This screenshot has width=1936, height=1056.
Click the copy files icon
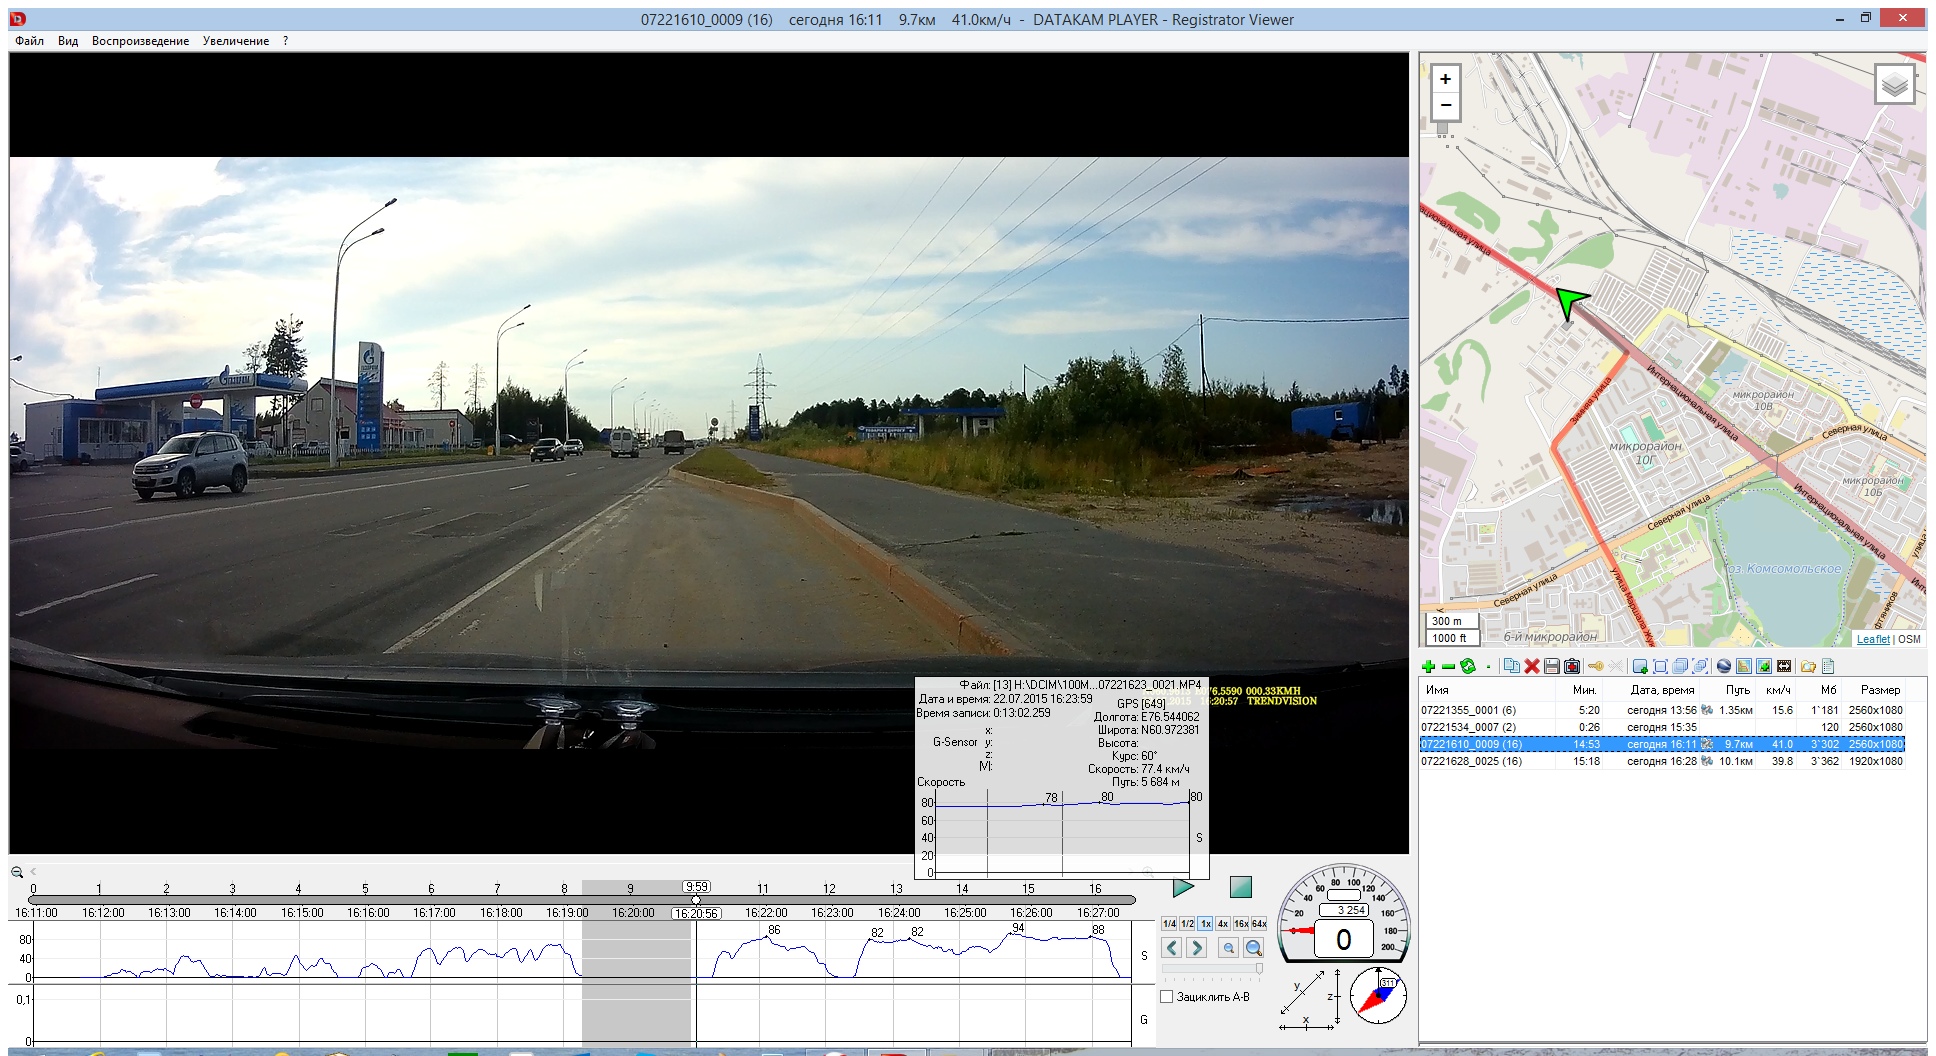pos(1511,666)
